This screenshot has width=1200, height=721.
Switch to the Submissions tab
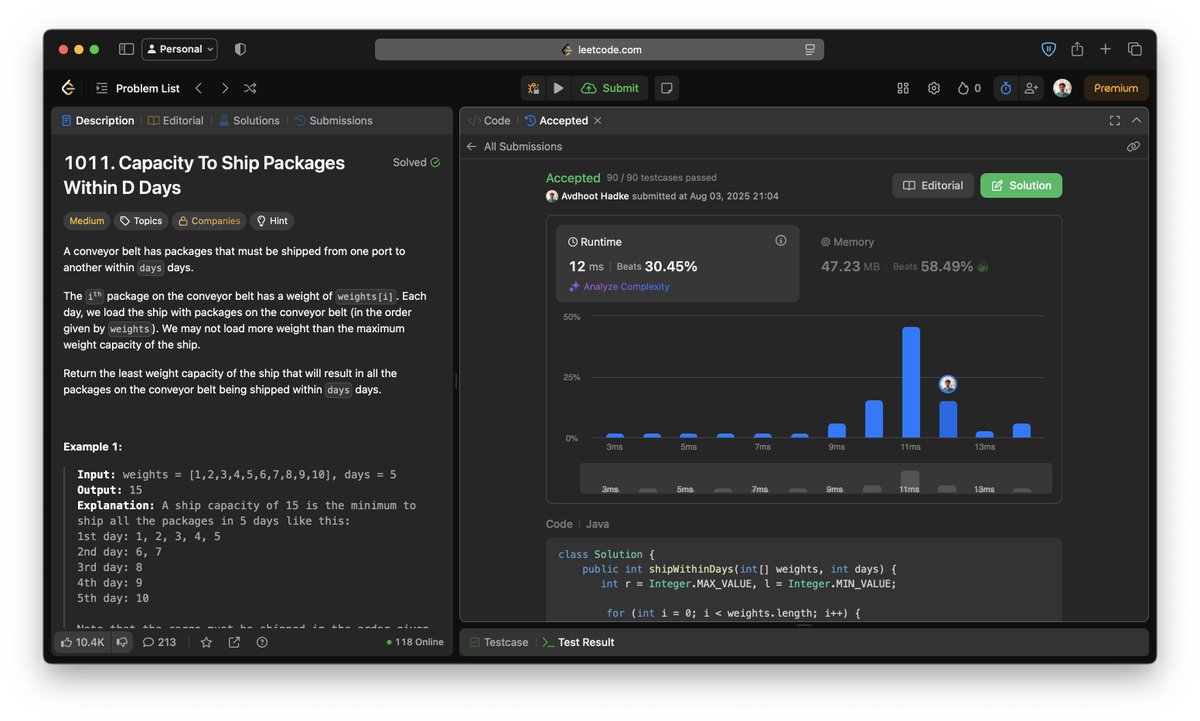[x=334, y=120]
